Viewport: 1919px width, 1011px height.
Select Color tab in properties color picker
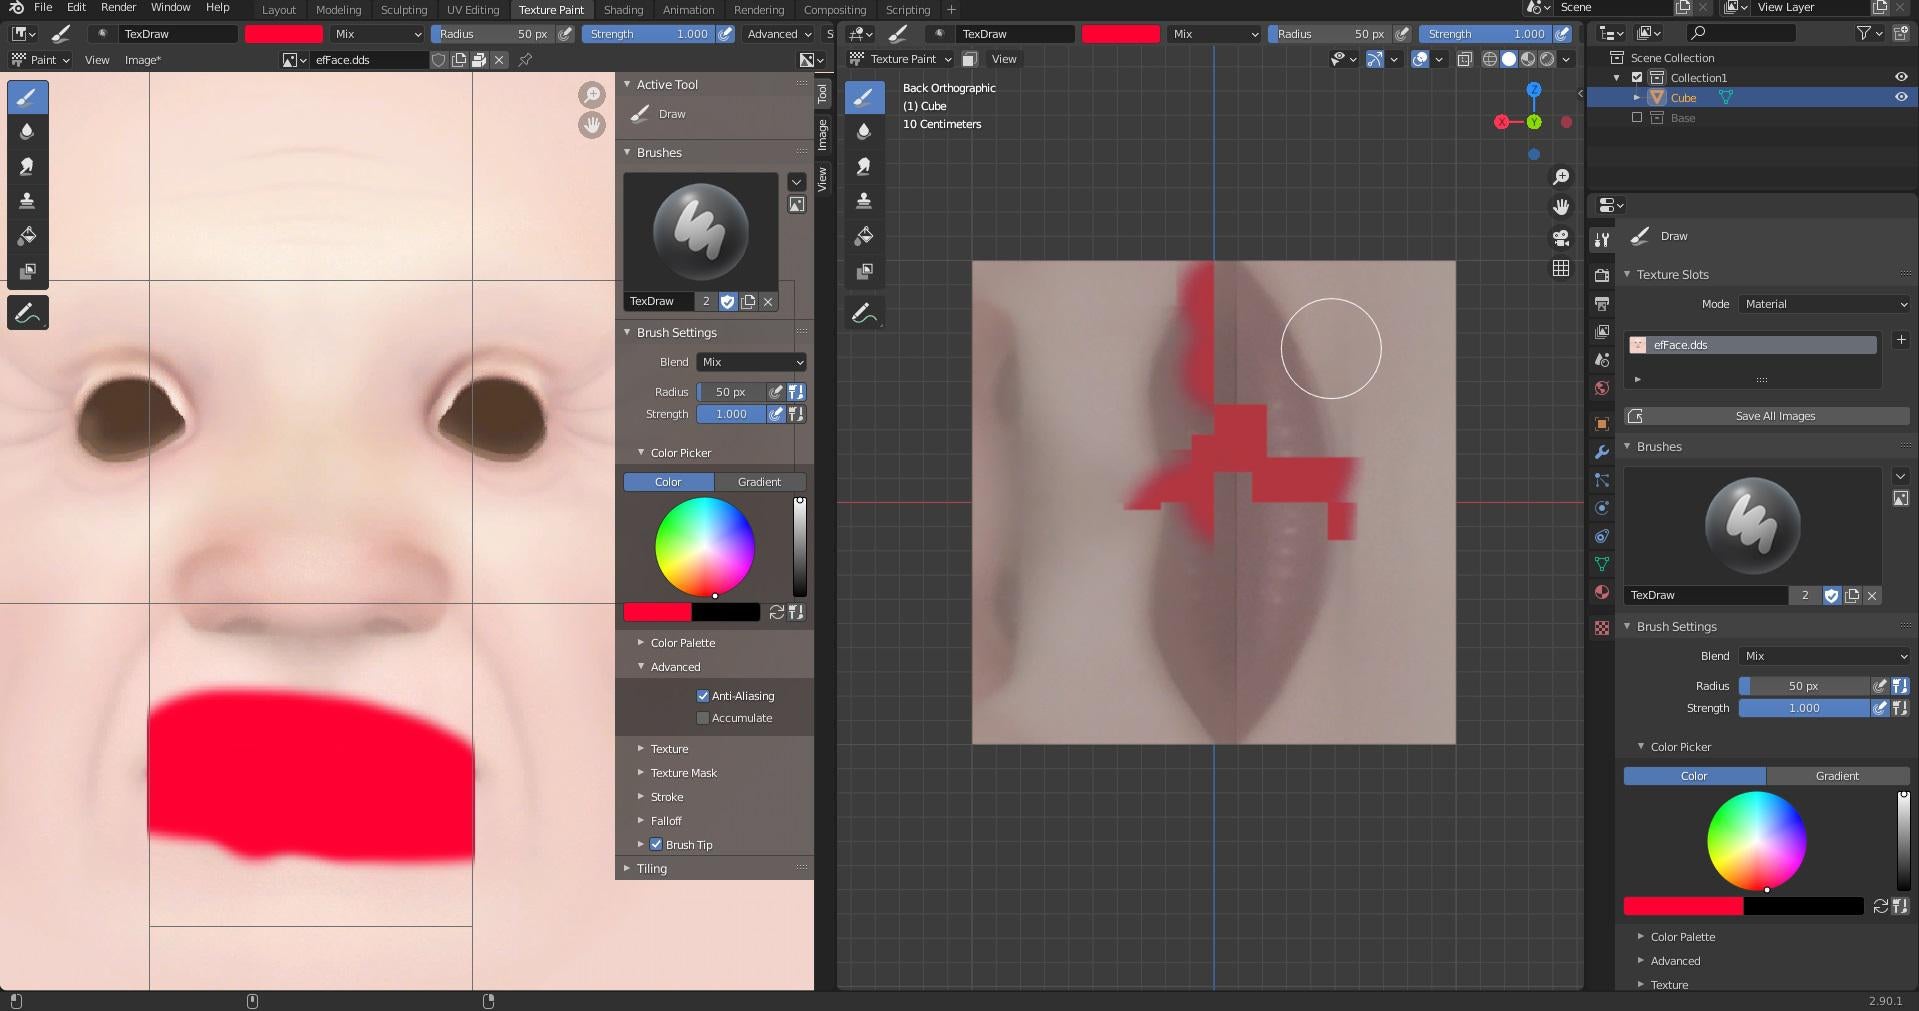click(1694, 776)
